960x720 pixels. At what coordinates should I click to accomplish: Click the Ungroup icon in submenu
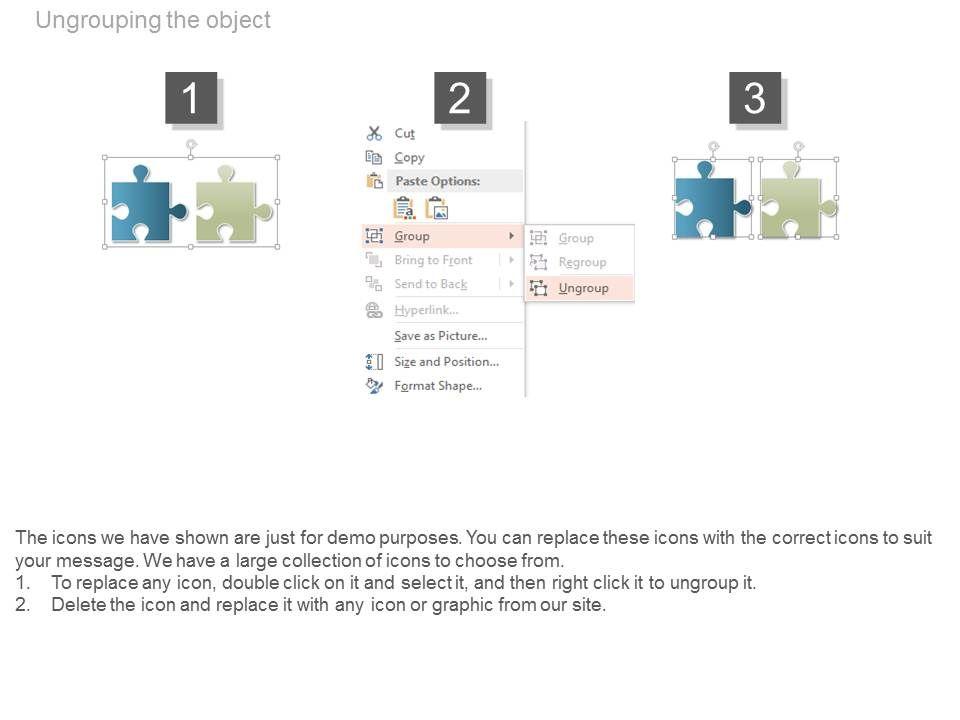point(539,288)
